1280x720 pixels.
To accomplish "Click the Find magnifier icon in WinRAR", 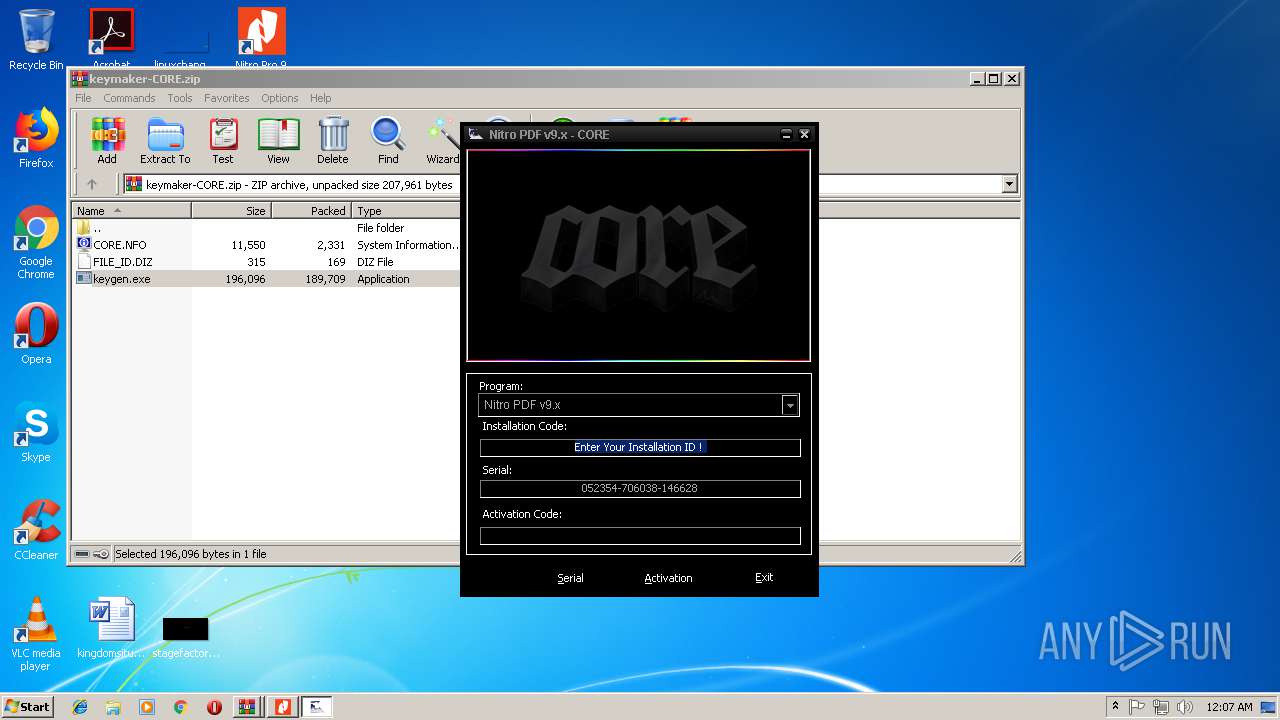I will (x=388, y=140).
